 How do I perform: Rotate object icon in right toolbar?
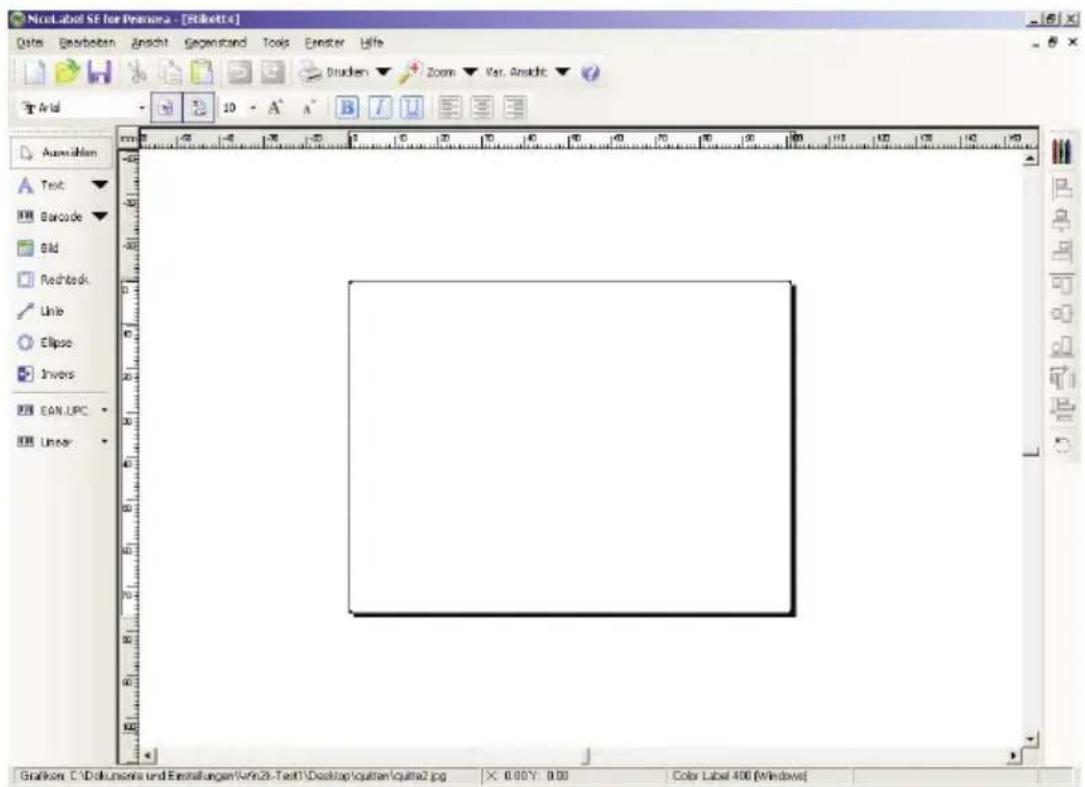1061,444
